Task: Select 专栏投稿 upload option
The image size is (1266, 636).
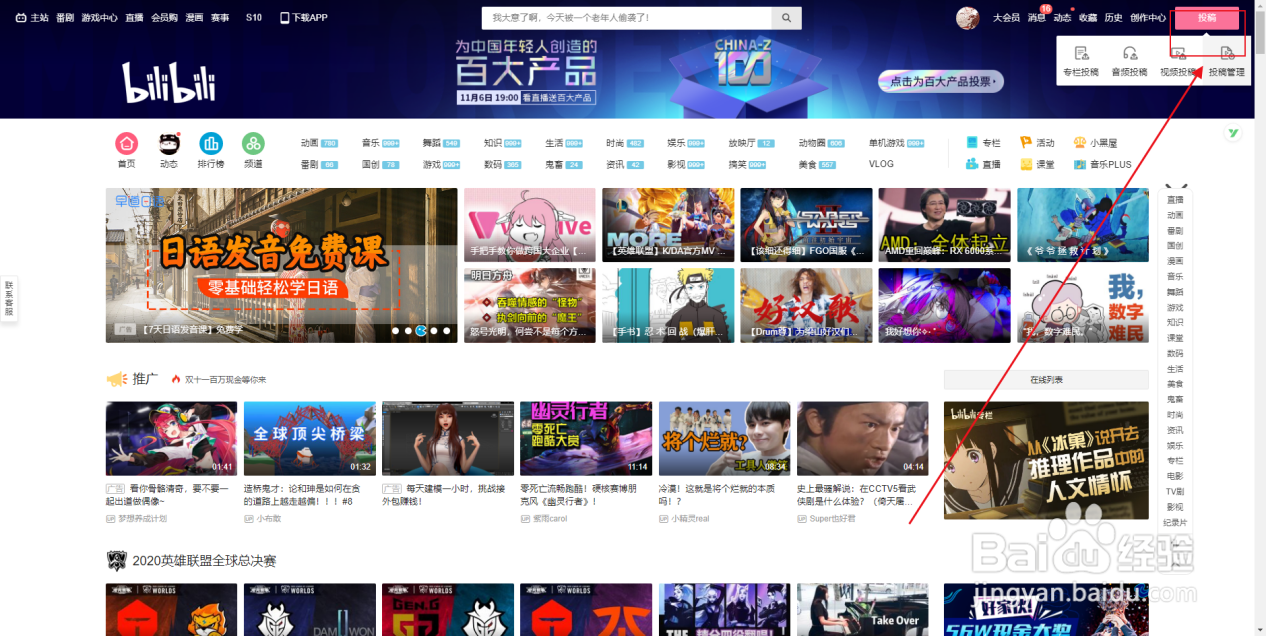Action: 1081,62
